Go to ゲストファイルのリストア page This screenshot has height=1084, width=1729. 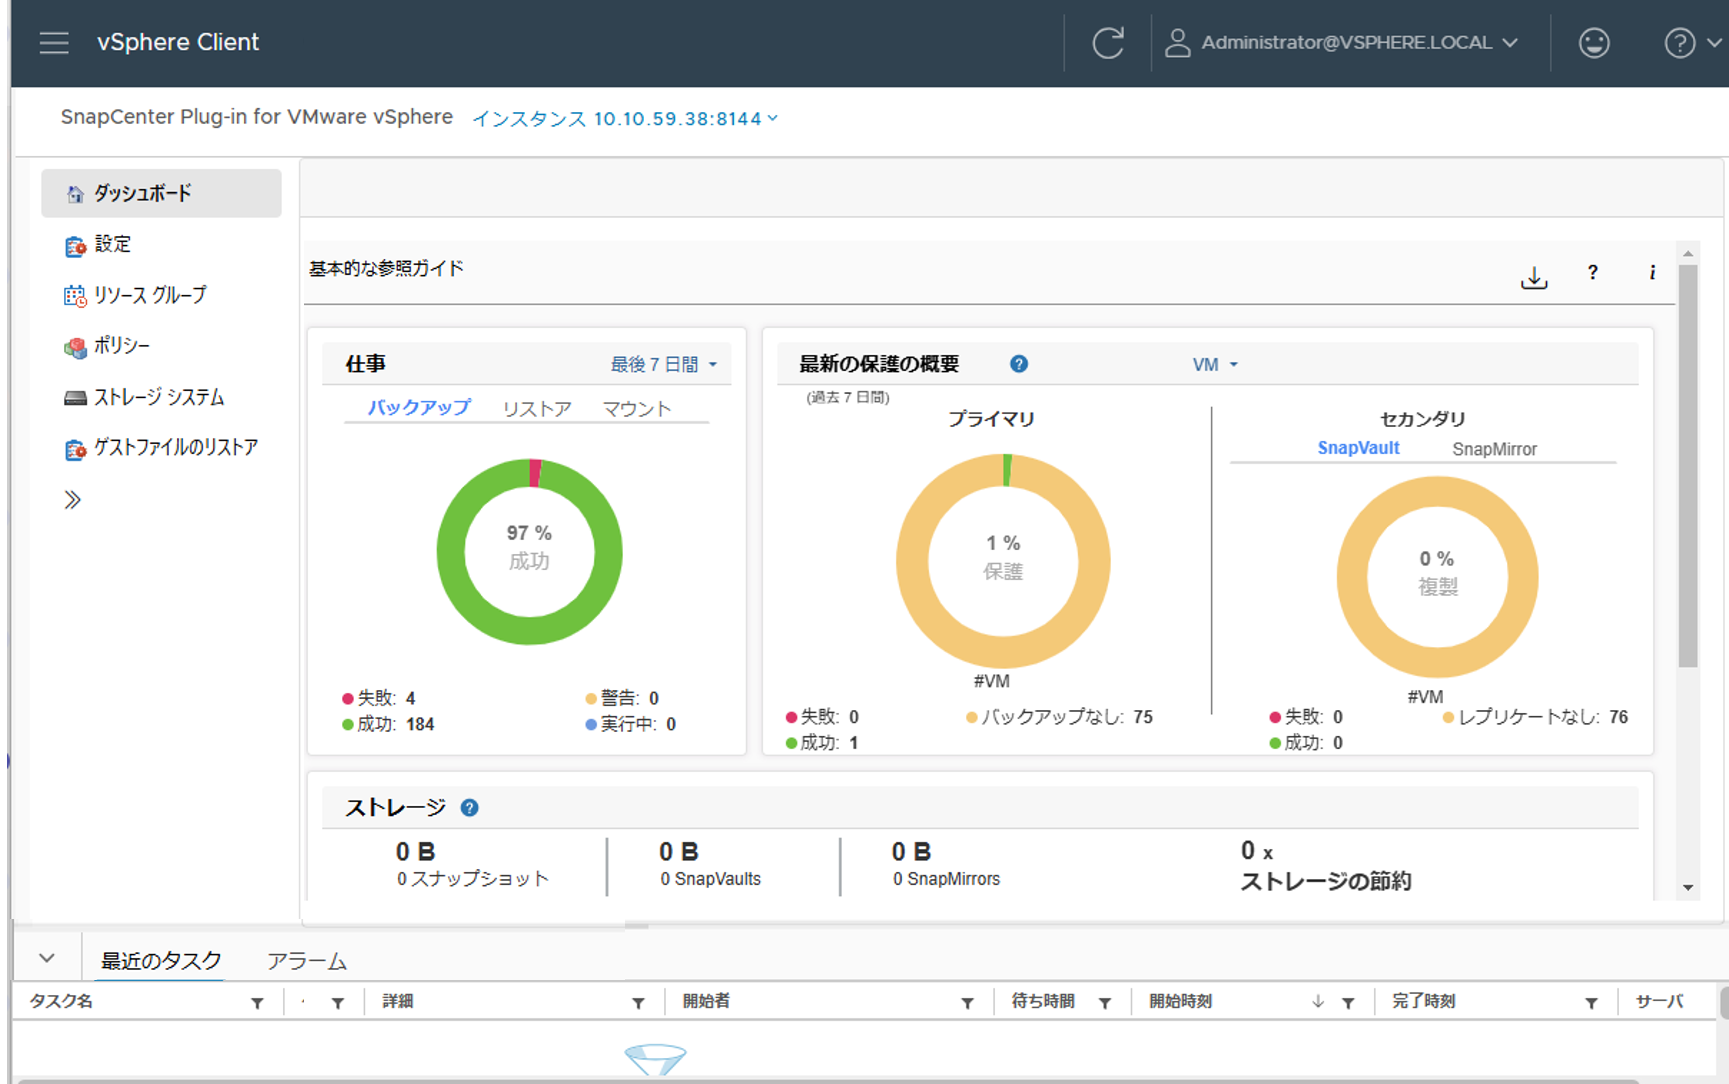pyautogui.click(x=176, y=448)
